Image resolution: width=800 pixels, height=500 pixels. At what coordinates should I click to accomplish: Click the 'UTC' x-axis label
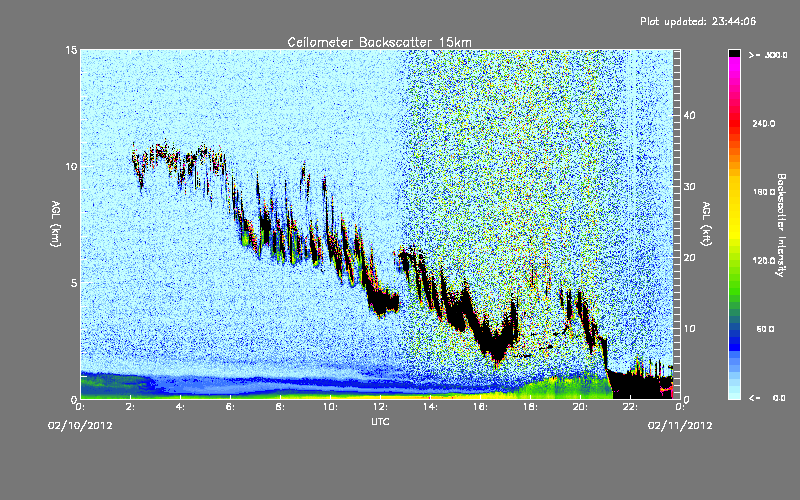click(380, 421)
